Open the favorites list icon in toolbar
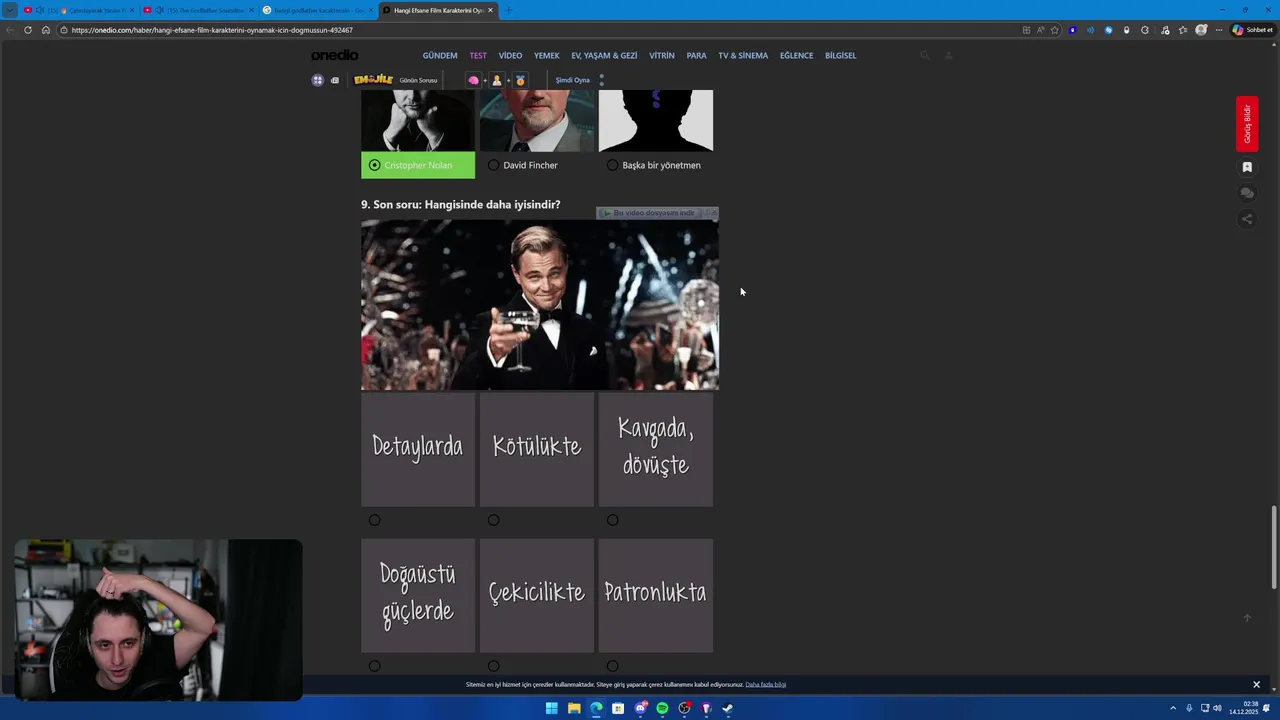The height and width of the screenshot is (720, 1280). [1183, 30]
